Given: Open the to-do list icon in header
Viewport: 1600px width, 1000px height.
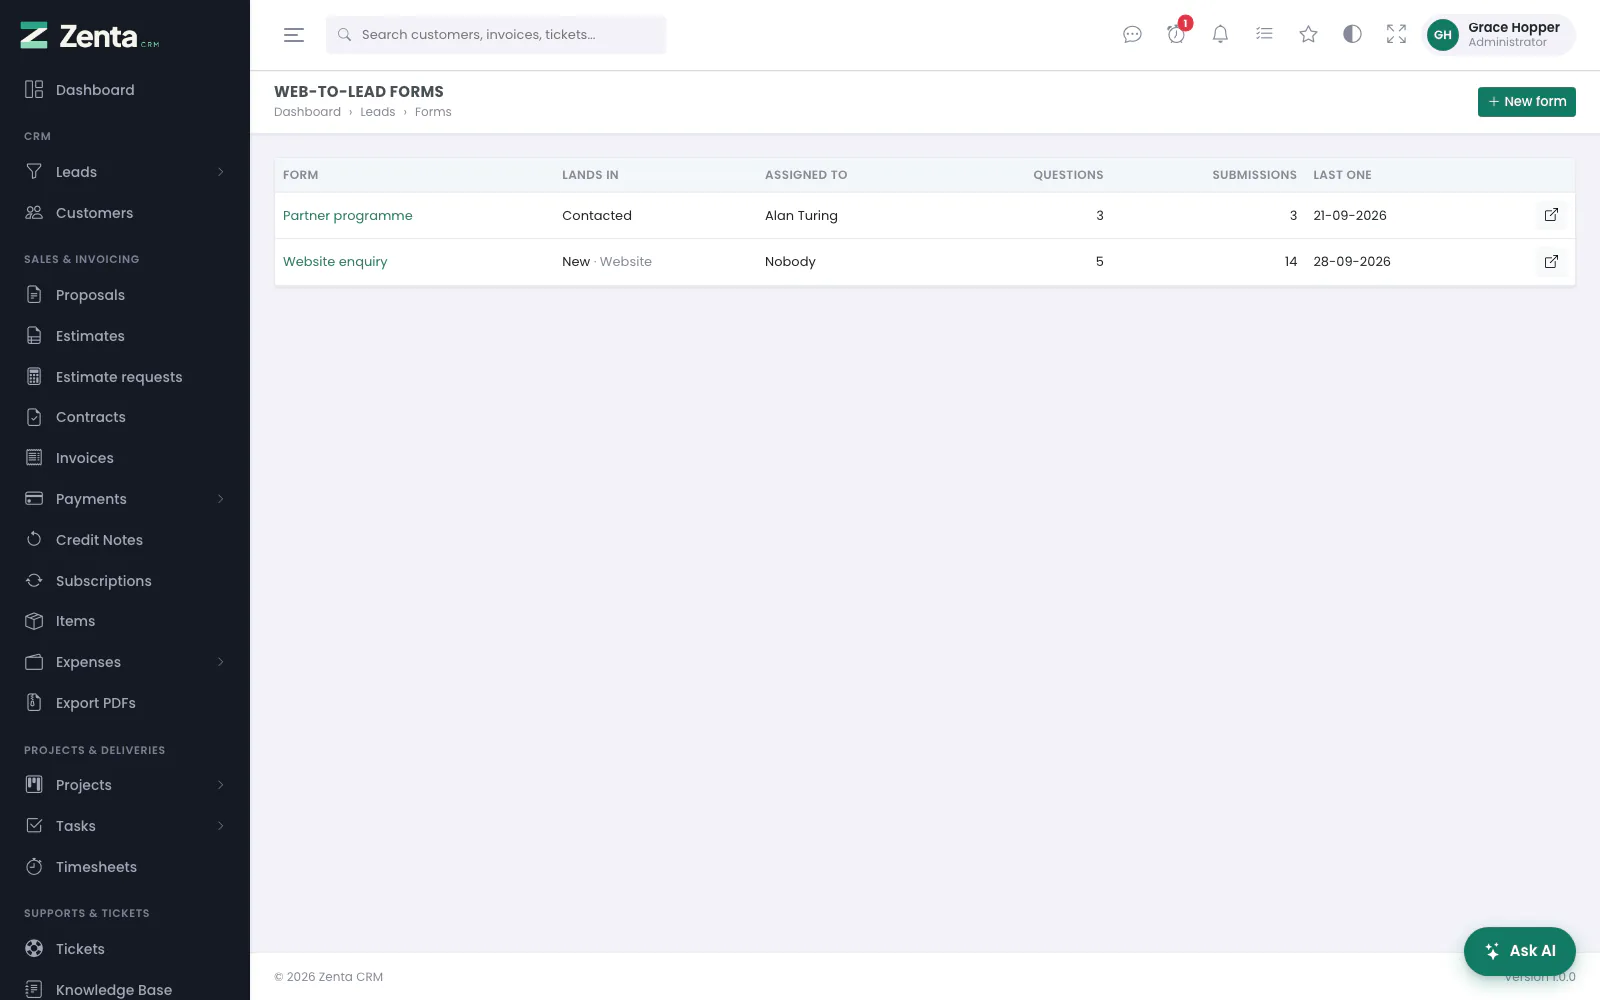Looking at the screenshot, I should click(x=1264, y=35).
